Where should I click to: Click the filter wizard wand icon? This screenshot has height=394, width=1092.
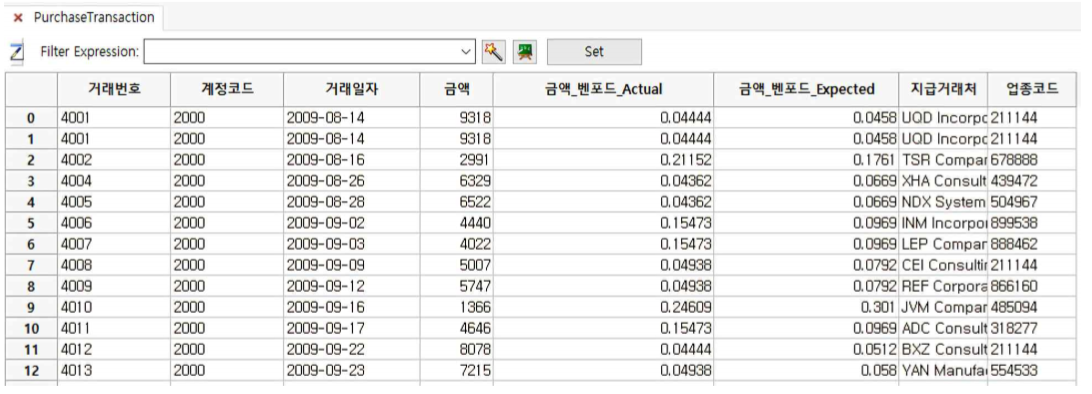point(494,52)
